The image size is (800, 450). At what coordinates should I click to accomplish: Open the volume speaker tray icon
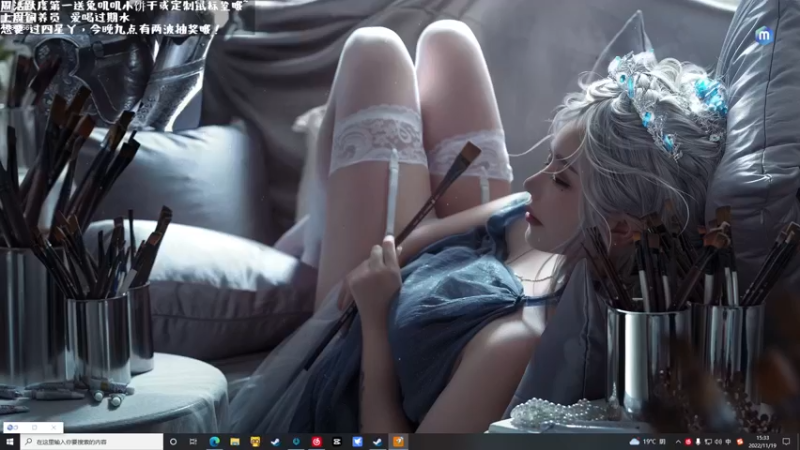pos(718,442)
